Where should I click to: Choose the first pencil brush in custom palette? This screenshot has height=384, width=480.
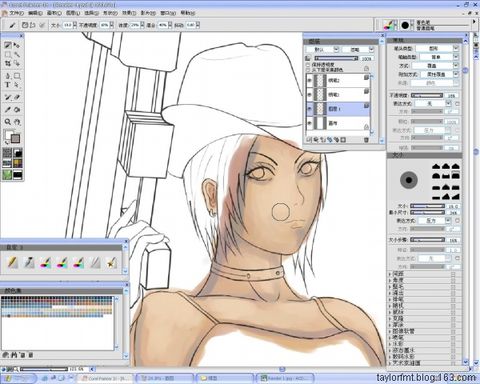coord(13,263)
